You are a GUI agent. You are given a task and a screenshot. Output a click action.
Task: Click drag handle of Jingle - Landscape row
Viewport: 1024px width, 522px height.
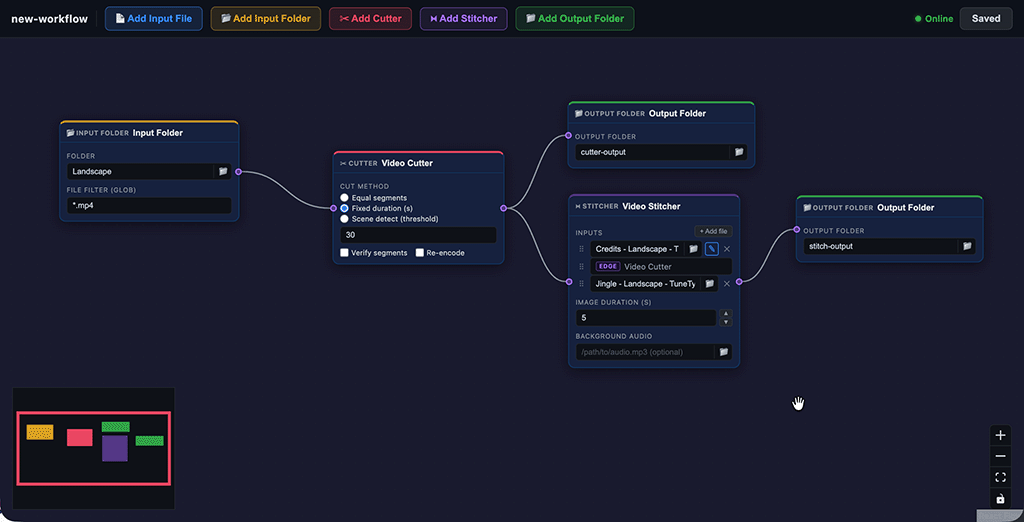pos(581,284)
